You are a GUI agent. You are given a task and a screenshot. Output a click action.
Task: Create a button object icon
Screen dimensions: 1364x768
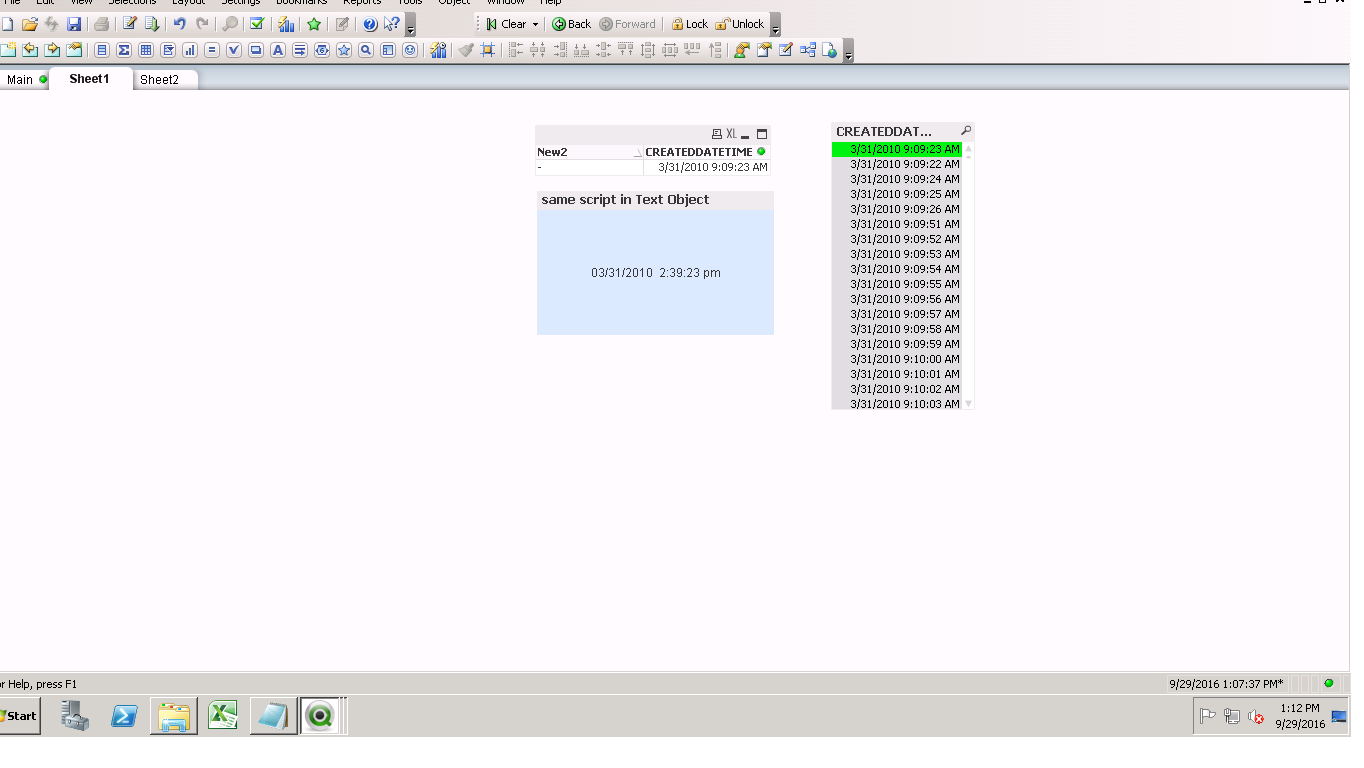(x=256, y=50)
